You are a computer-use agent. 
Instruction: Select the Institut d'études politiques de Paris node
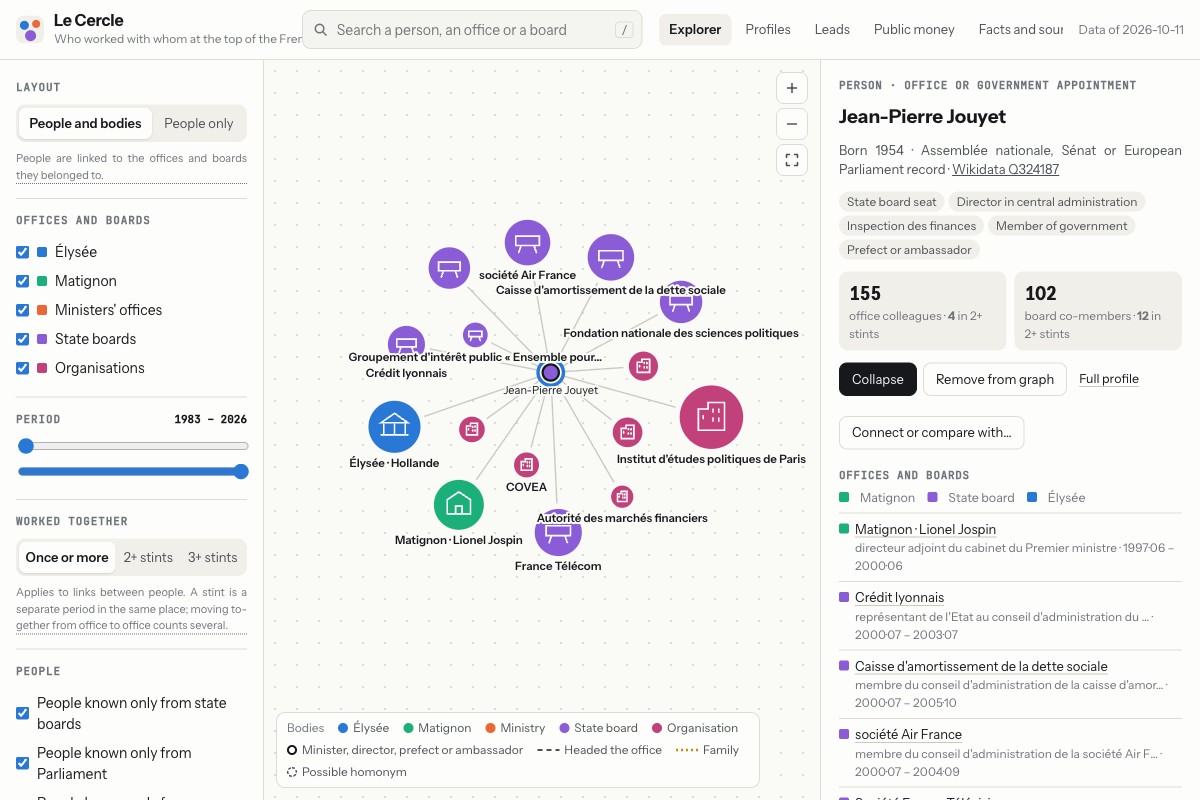pos(711,417)
